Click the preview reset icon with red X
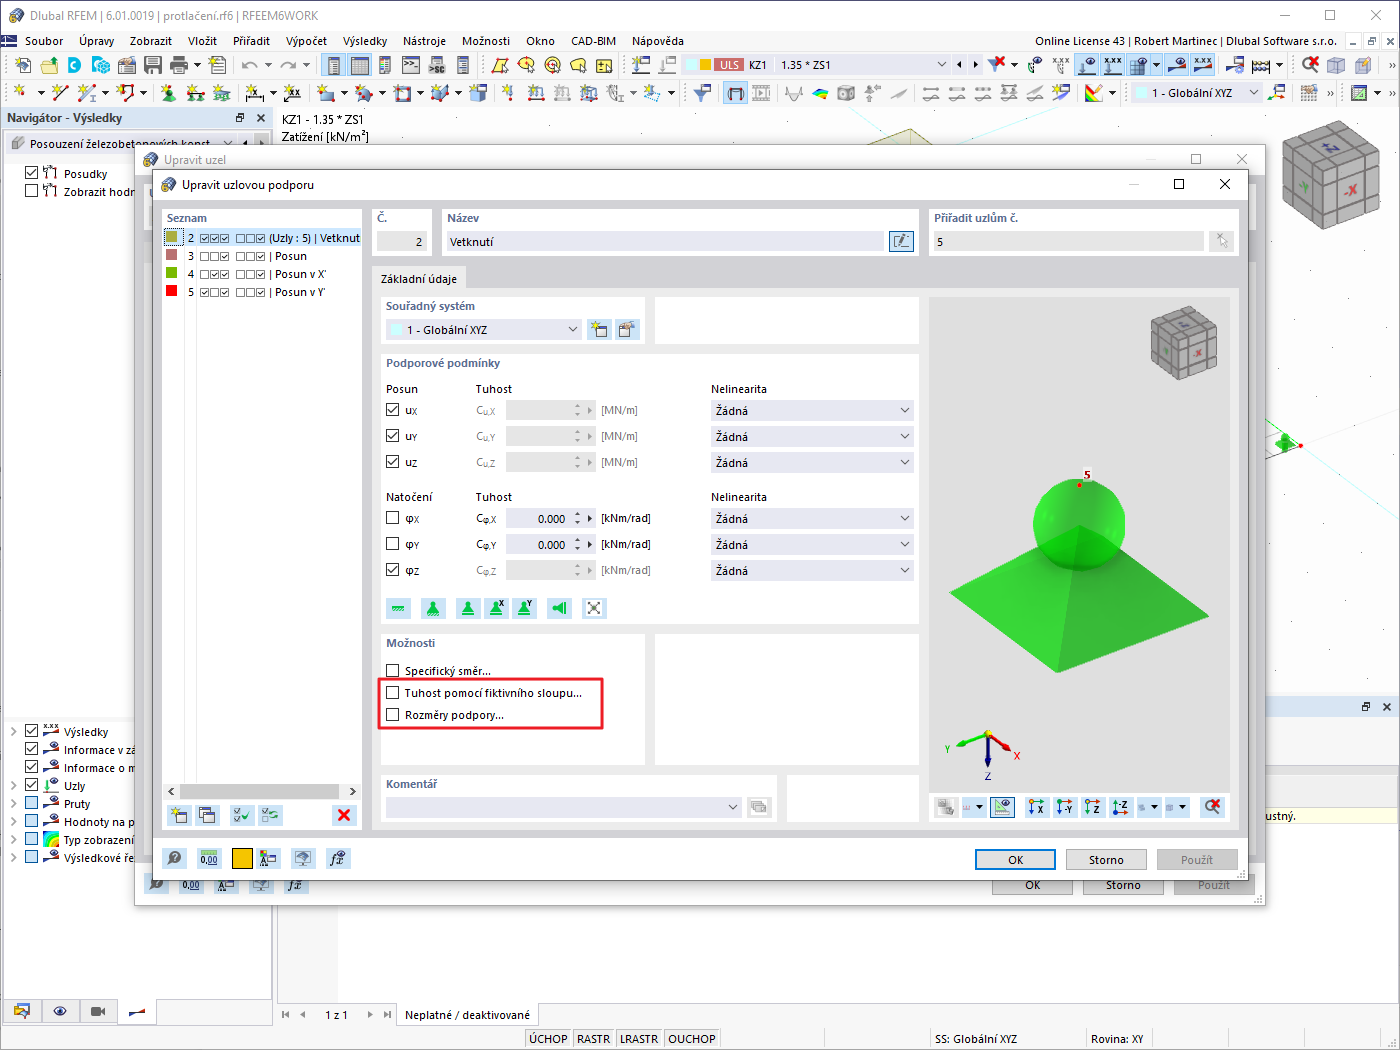This screenshot has width=1400, height=1050. 1212,807
